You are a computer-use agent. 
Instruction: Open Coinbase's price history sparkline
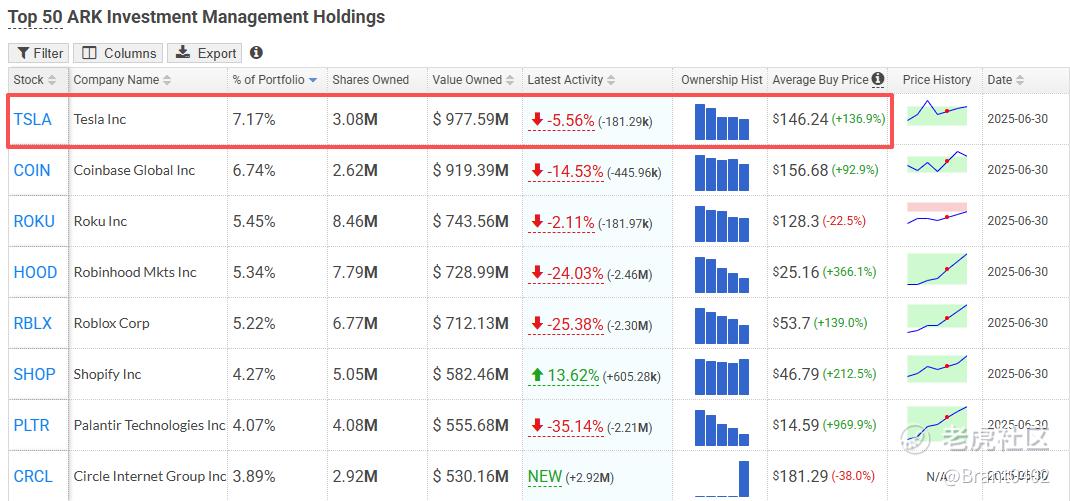pyautogui.click(x=937, y=162)
